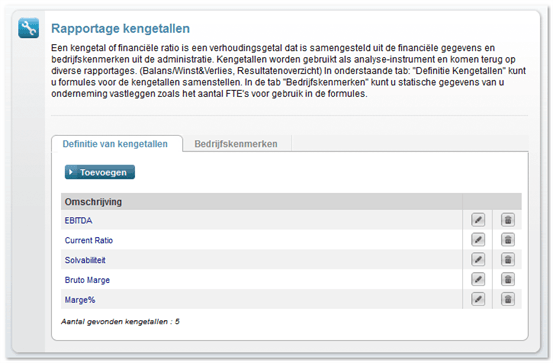
Task: Edit the Marge% row with the pencil icon
Action: click(478, 299)
